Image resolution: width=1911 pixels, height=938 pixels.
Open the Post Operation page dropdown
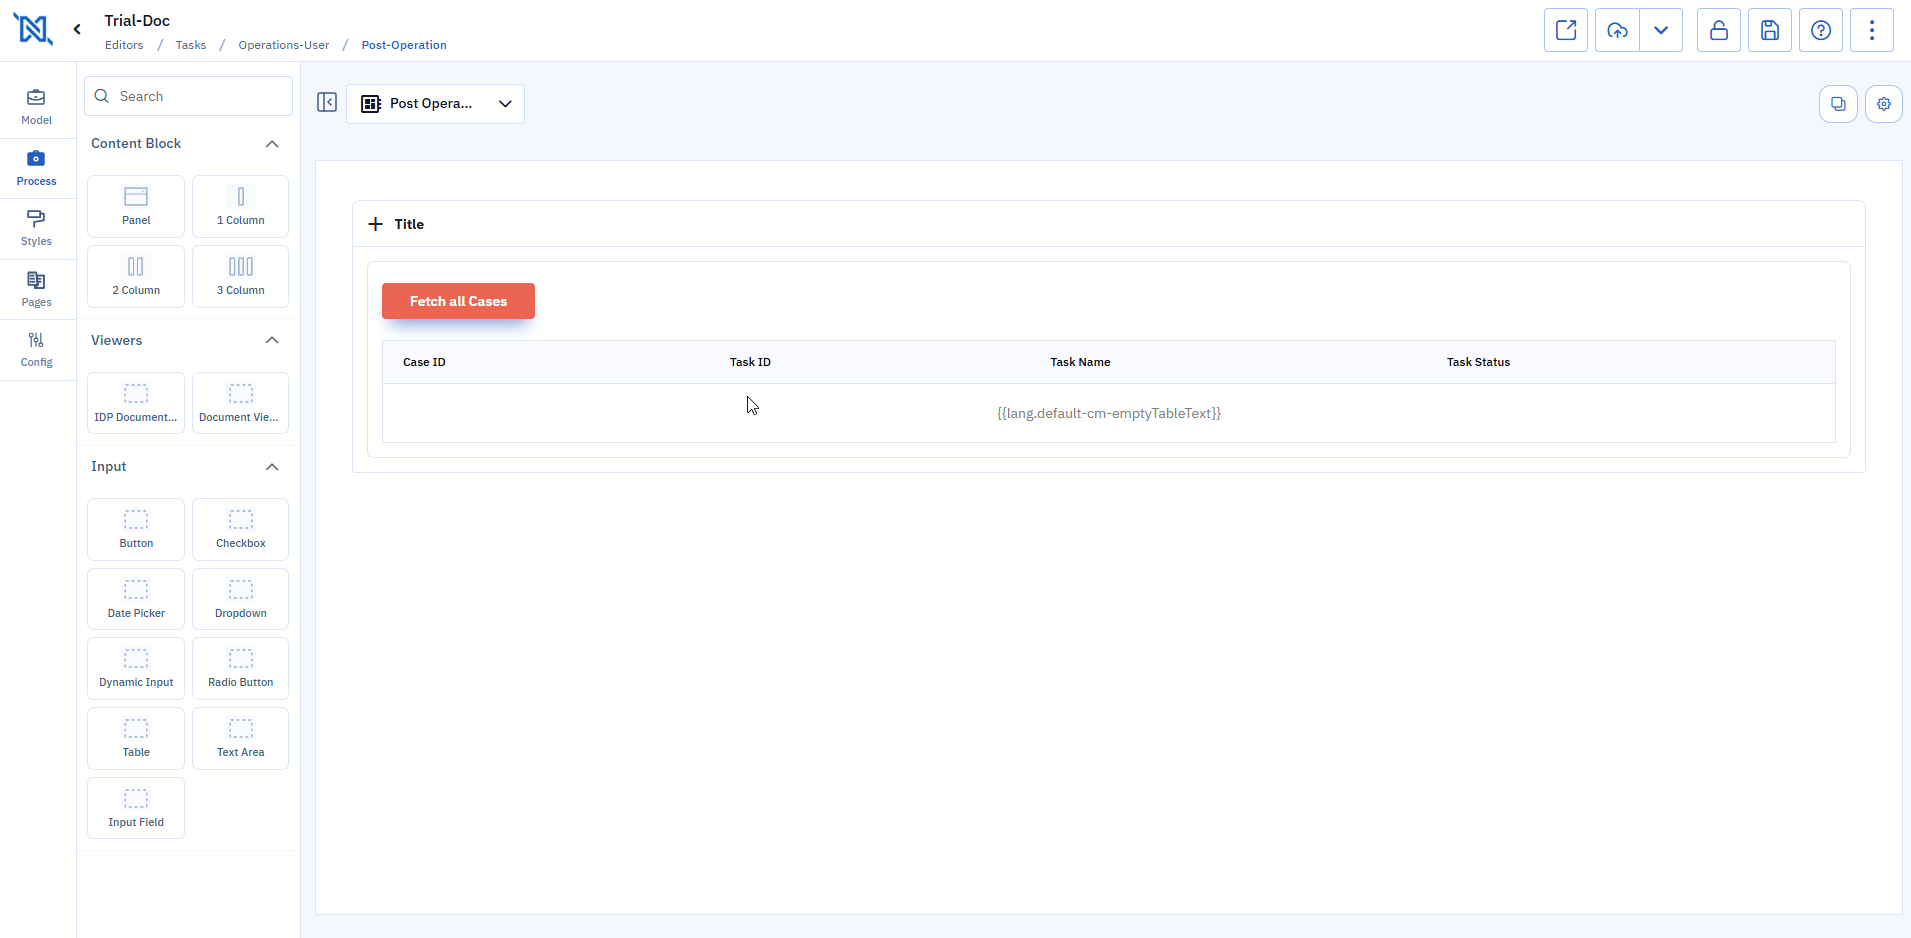tap(436, 104)
